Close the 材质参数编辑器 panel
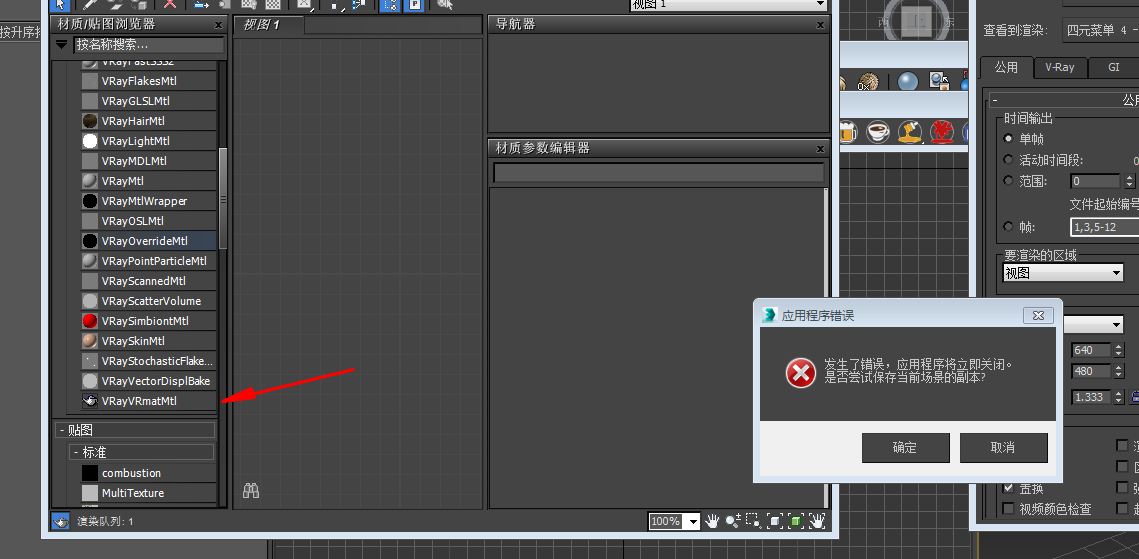 point(821,149)
